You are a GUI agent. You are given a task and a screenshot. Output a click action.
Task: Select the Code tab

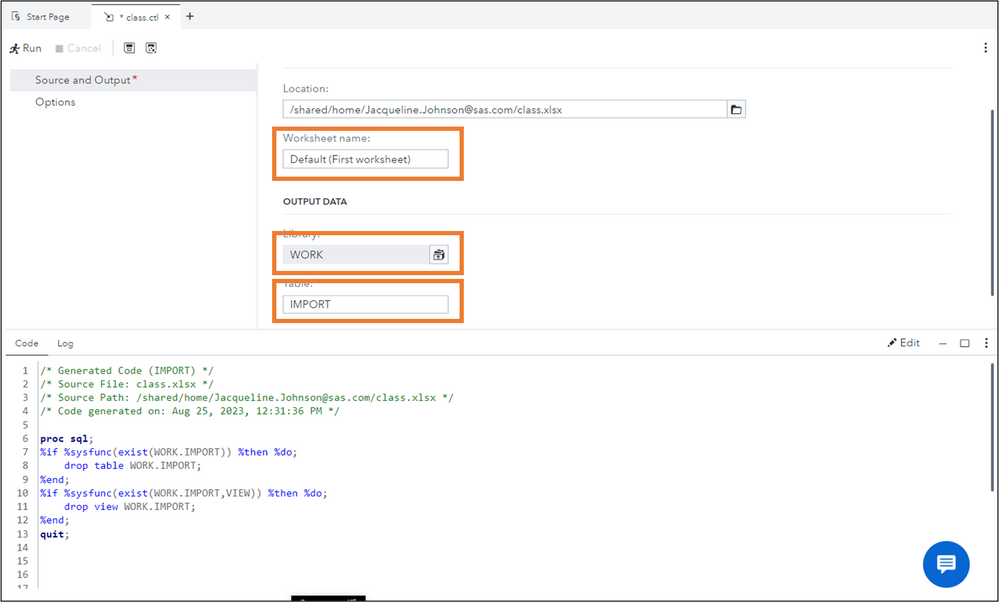(x=27, y=343)
